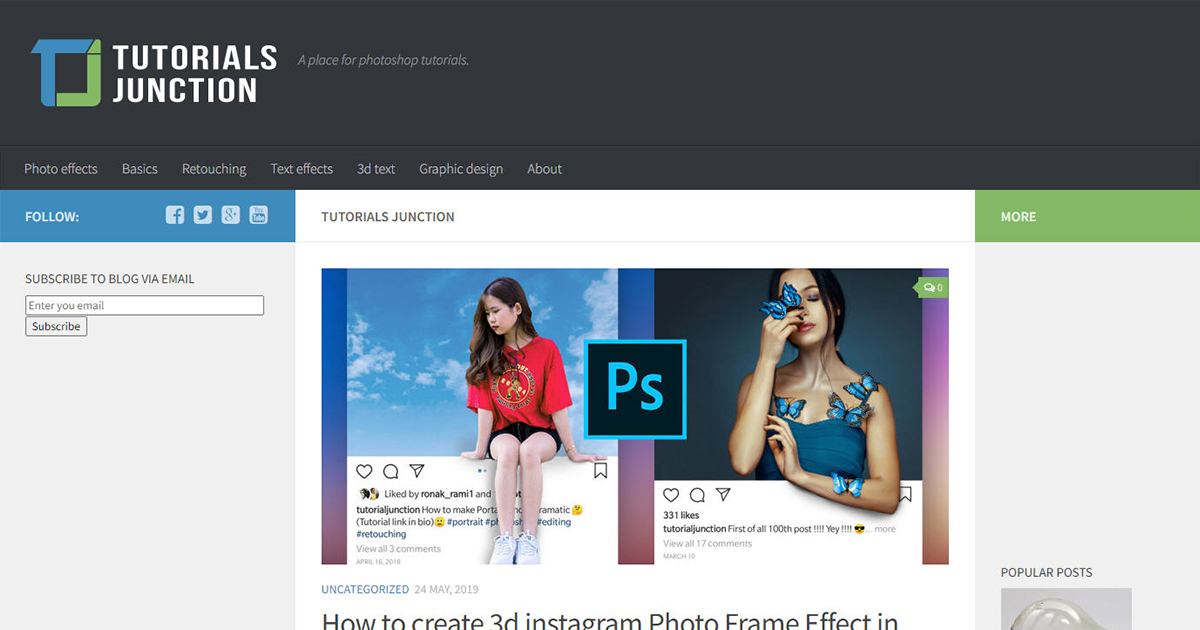Select Graphic design from the navigation
This screenshot has height=630, width=1200.
point(461,168)
